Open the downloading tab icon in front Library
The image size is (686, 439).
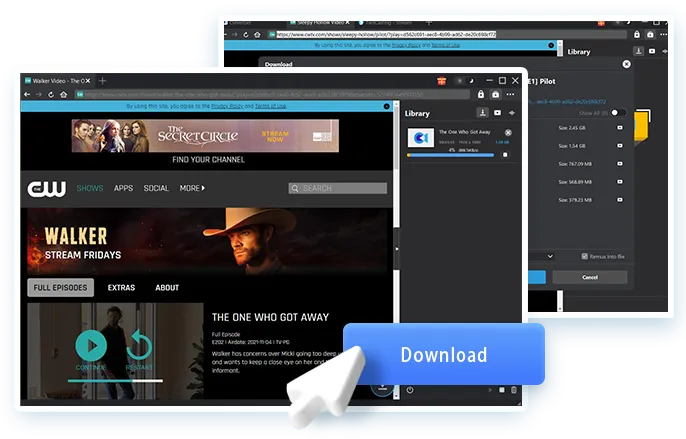point(483,113)
